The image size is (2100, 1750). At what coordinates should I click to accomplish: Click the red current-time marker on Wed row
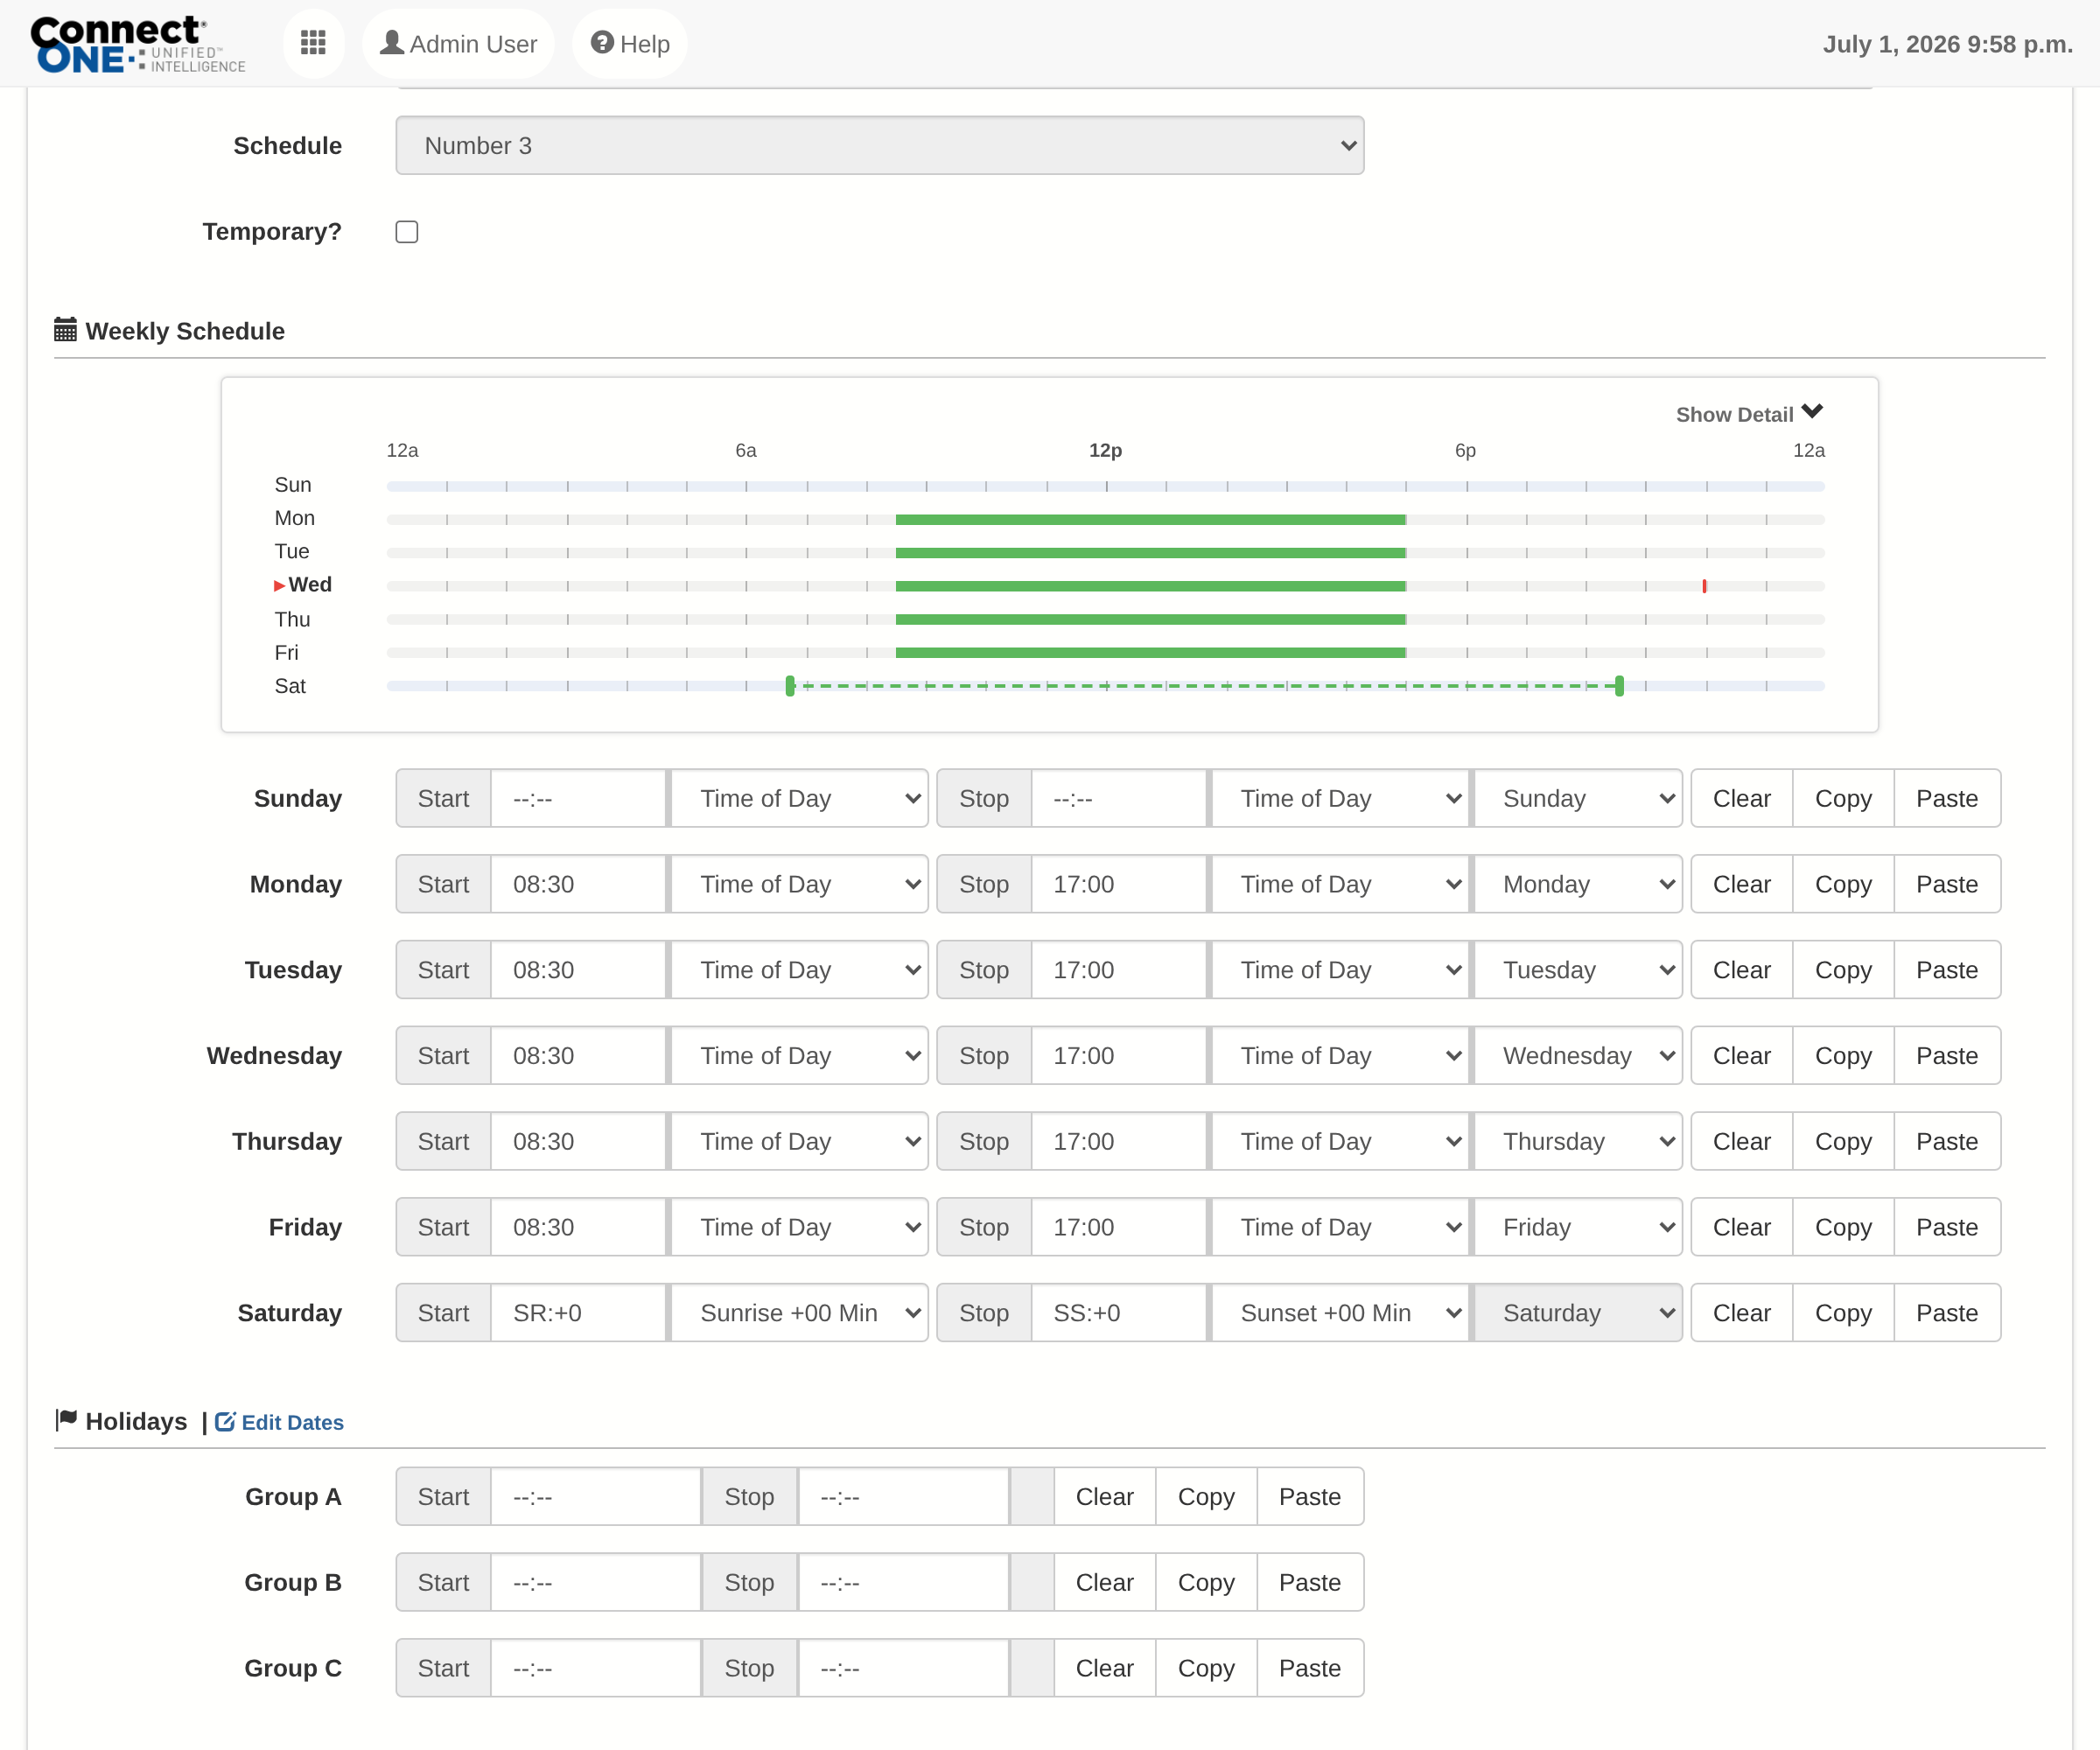tap(1704, 586)
